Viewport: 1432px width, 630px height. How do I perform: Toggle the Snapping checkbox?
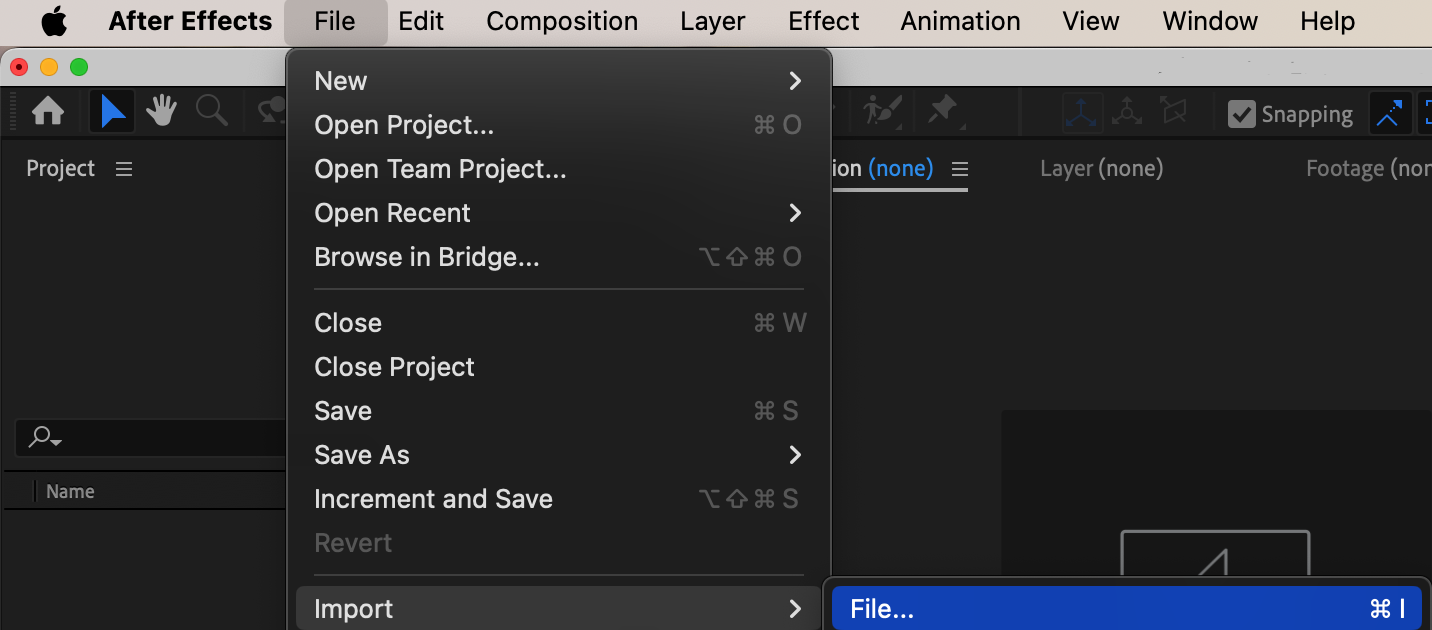pyautogui.click(x=1241, y=114)
